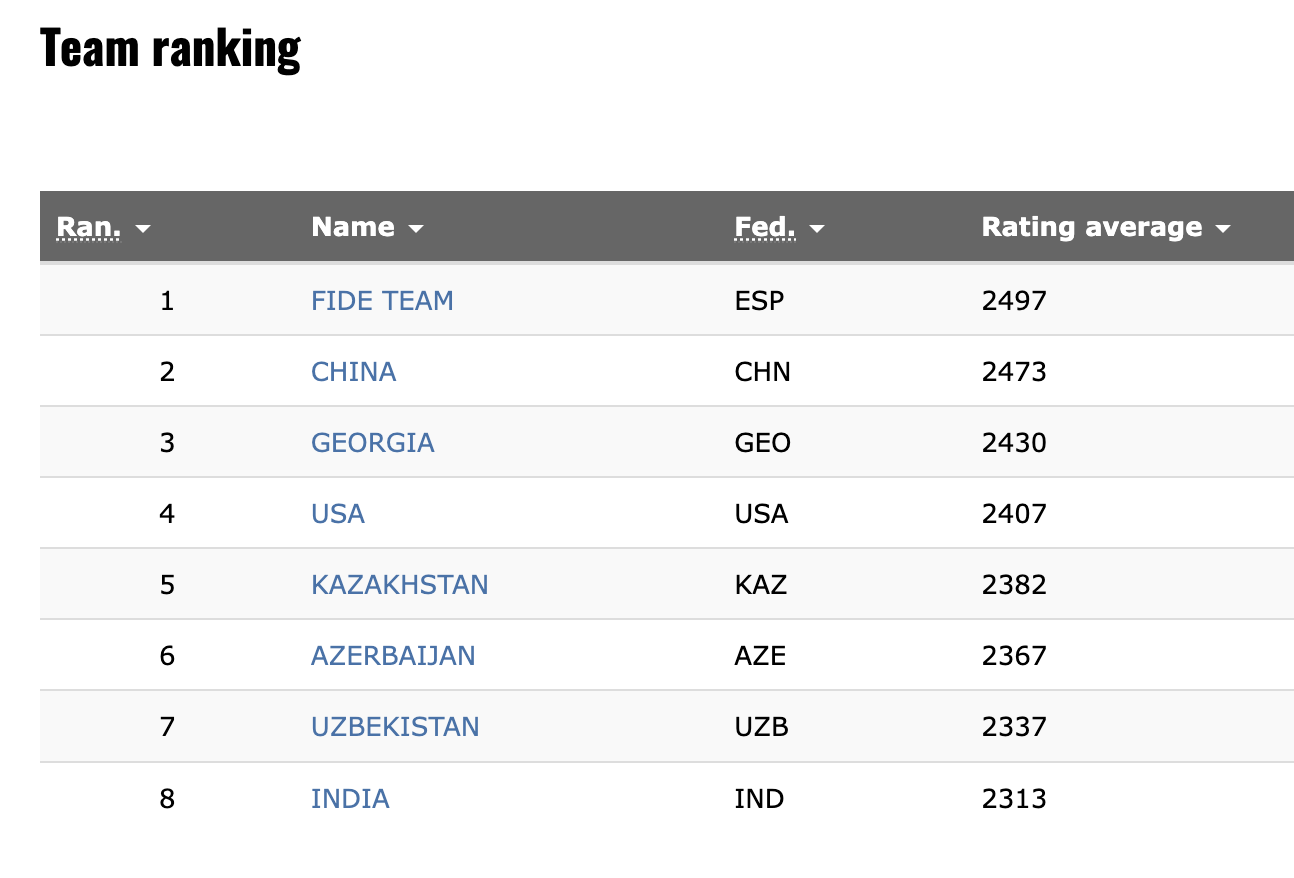Open the USA team page
Viewport: 1294px width, 878px height.
pos(338,514)
